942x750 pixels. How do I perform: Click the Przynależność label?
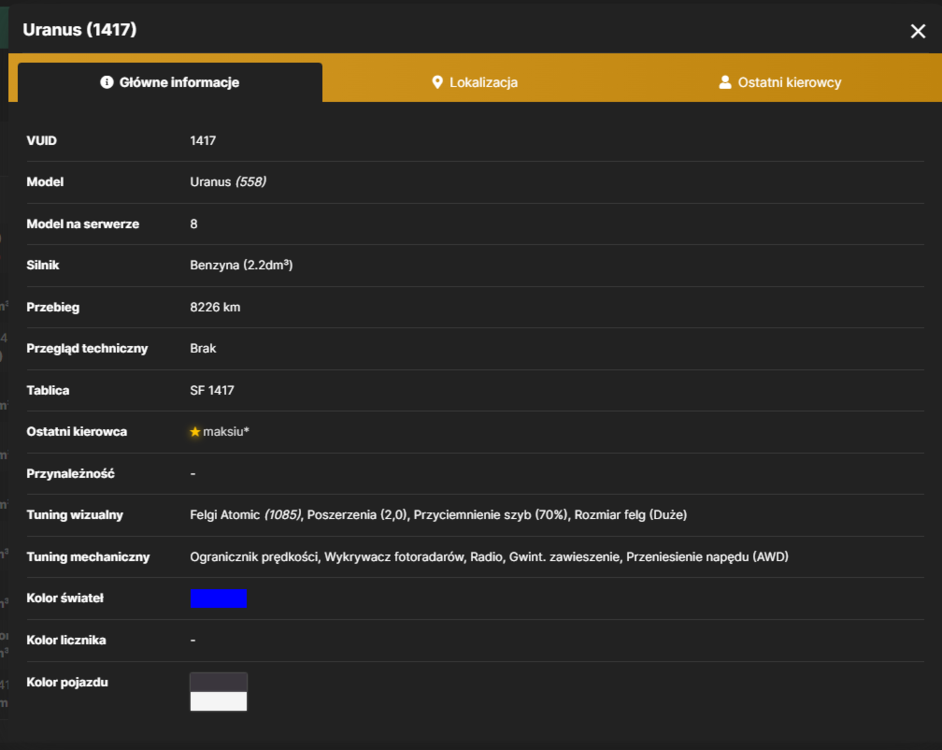pyautogui.click(x=70, y=474)
